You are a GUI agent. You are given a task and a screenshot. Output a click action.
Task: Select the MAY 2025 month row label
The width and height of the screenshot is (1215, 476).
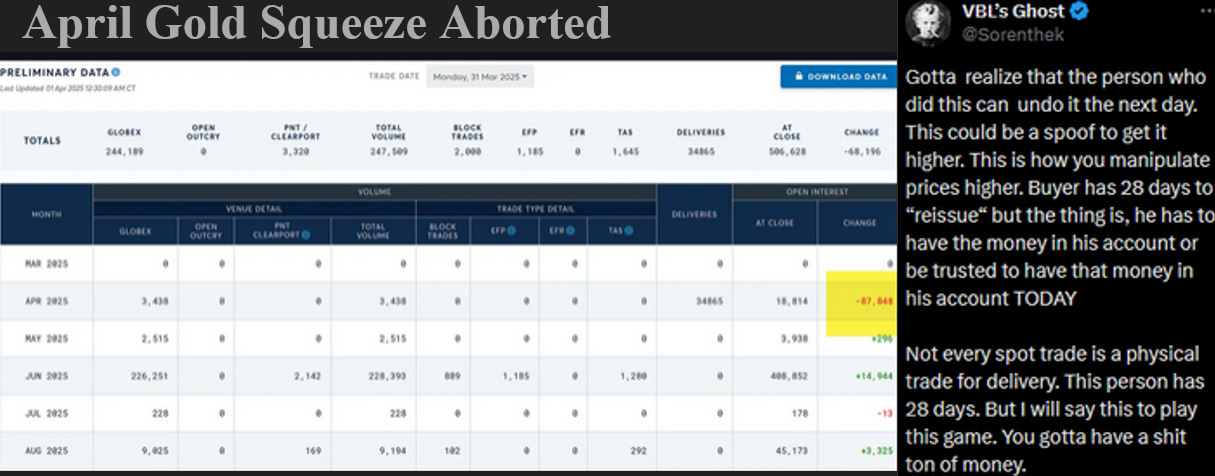point(46,338)
